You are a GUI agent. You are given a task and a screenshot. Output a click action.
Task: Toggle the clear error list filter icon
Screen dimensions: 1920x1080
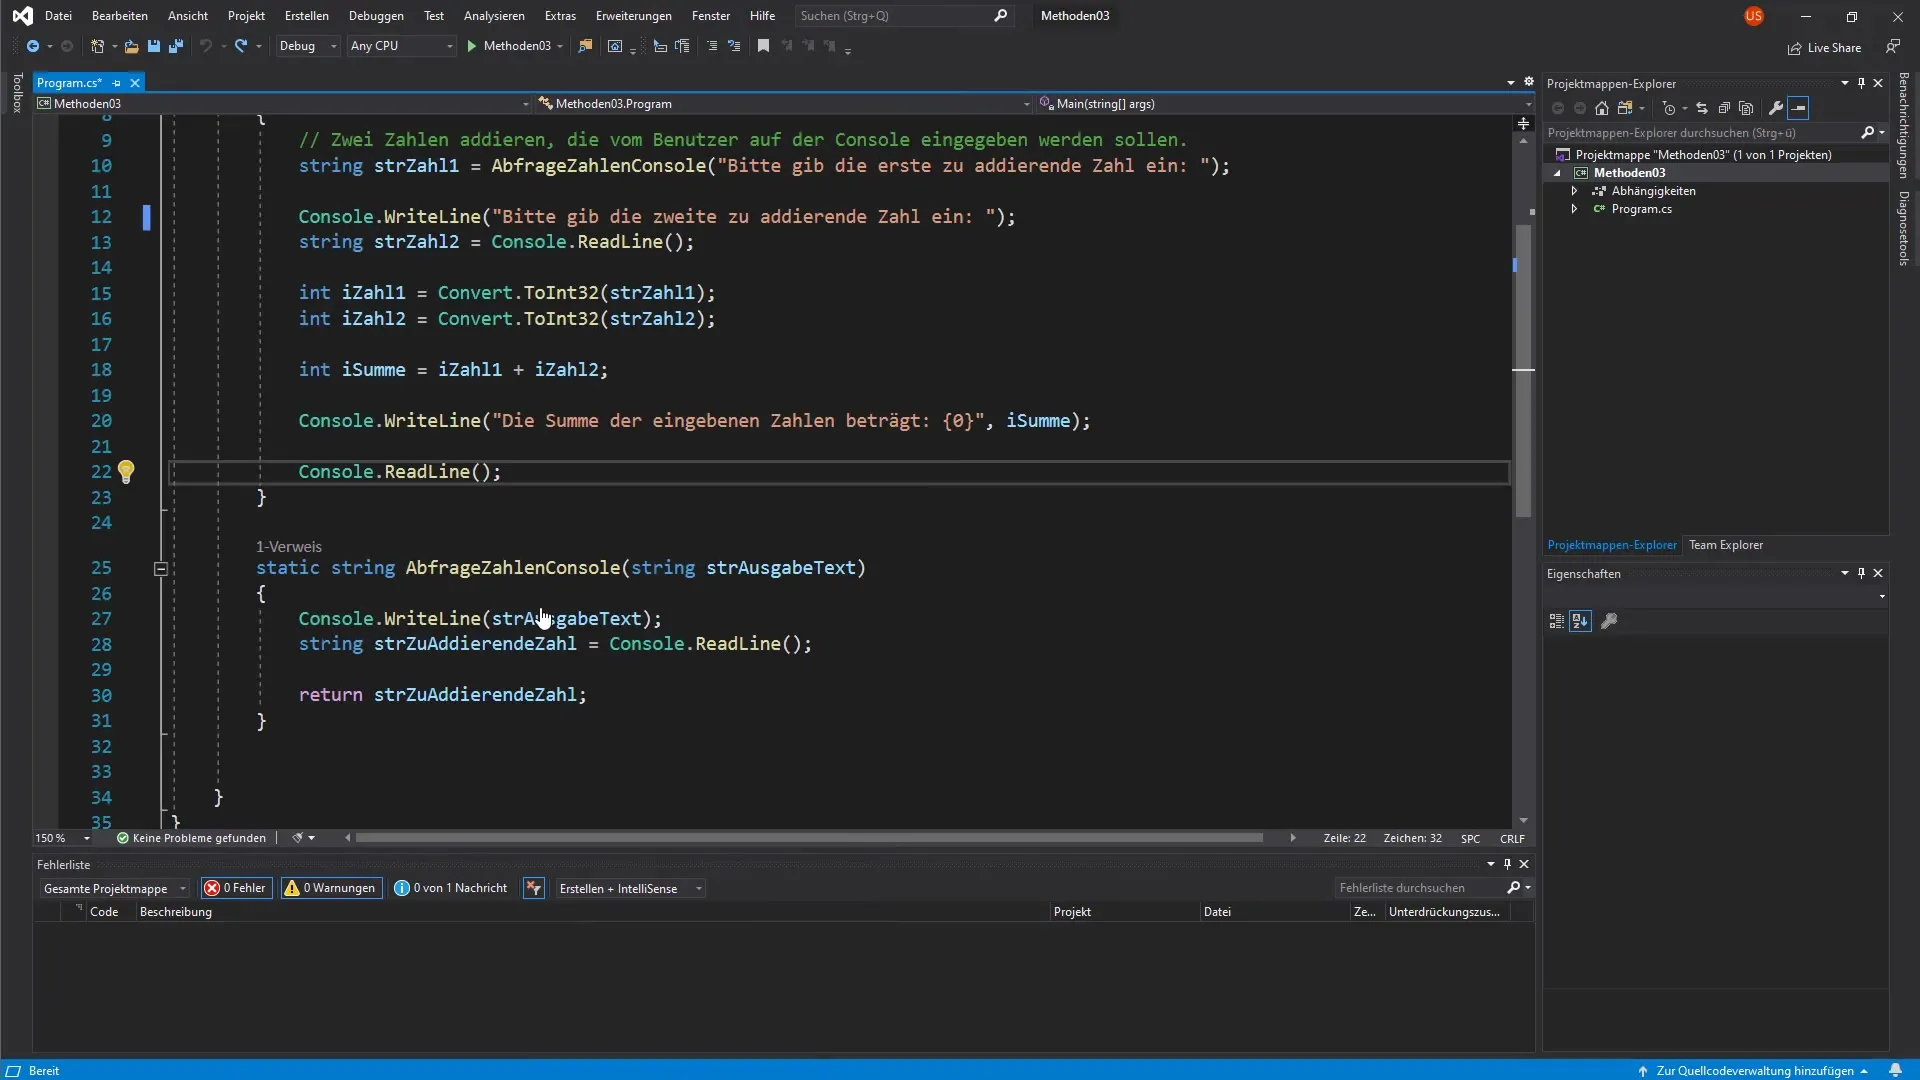(x=534, y=888)
